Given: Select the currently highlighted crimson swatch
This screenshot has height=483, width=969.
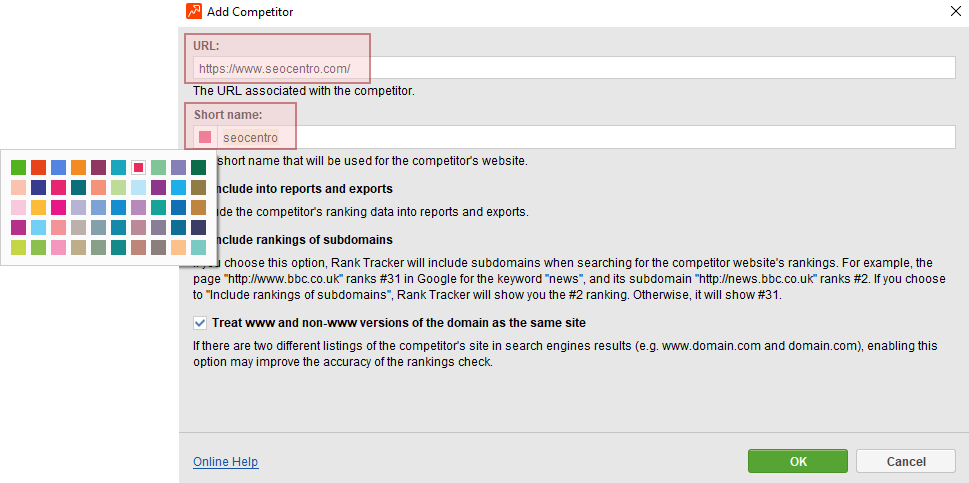Looking at the screenshot, I should 138,167.
